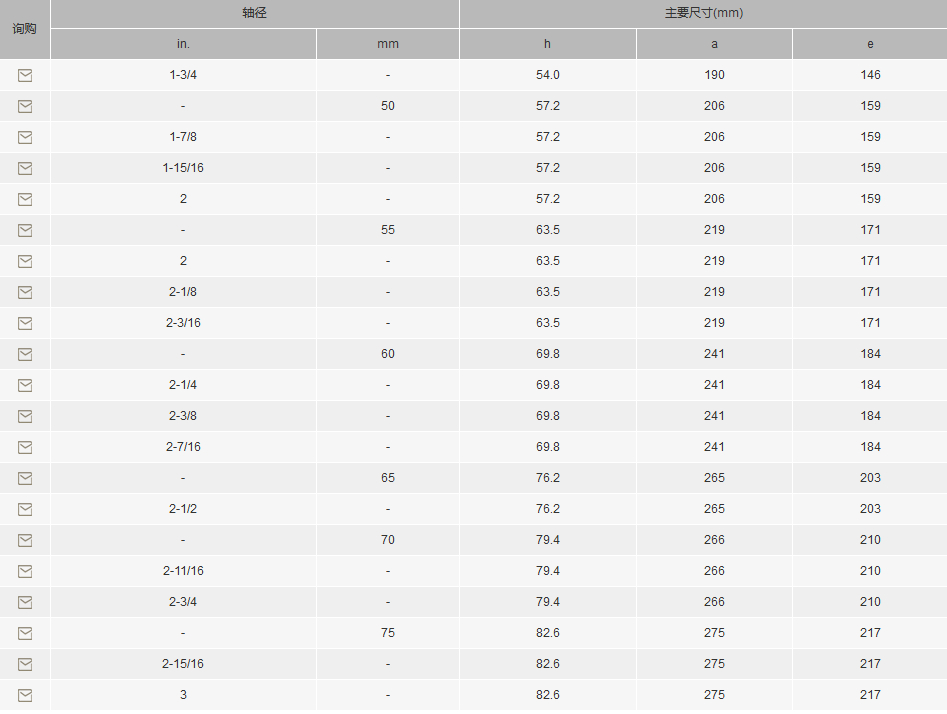Click inquiry envelope for 2-3/8 row
Image resolution: width=947 pixels, height=714 pixels.
point(25,416)
